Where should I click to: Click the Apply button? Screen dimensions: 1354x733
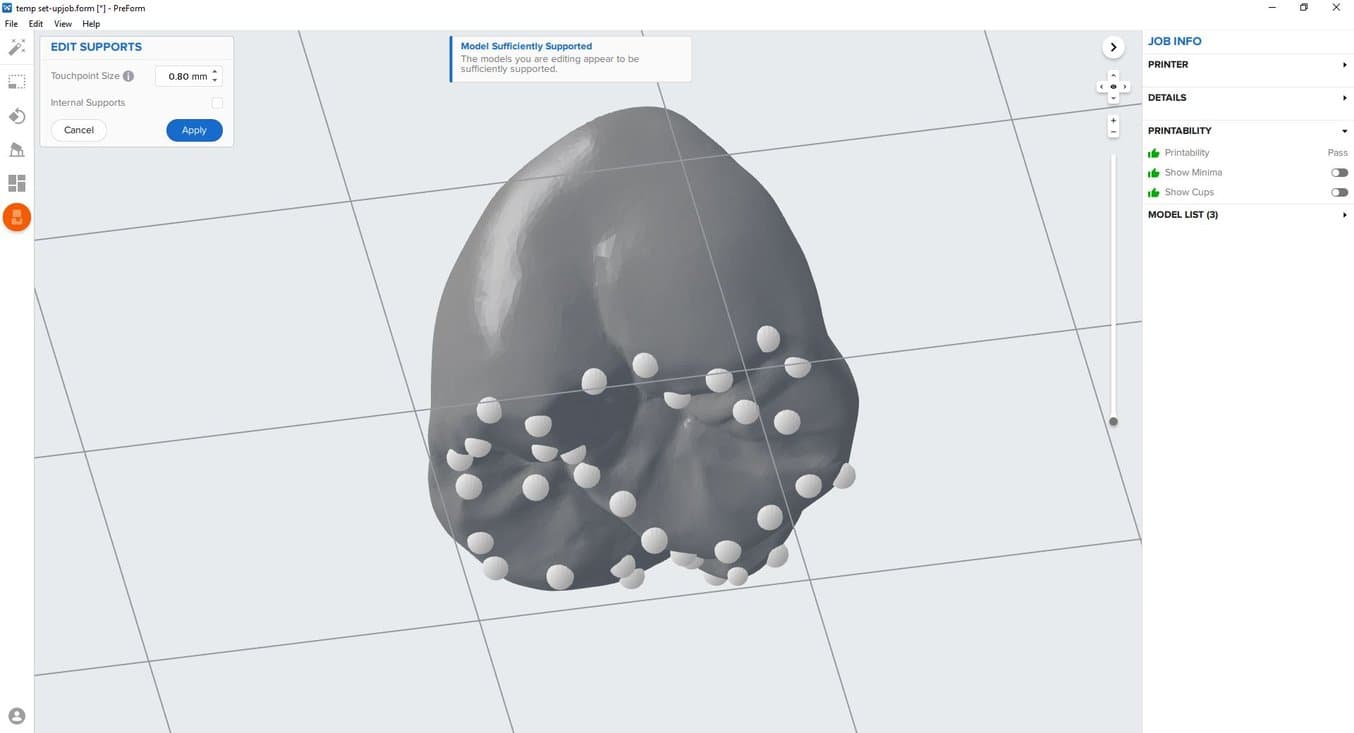(x=194, y=130)
